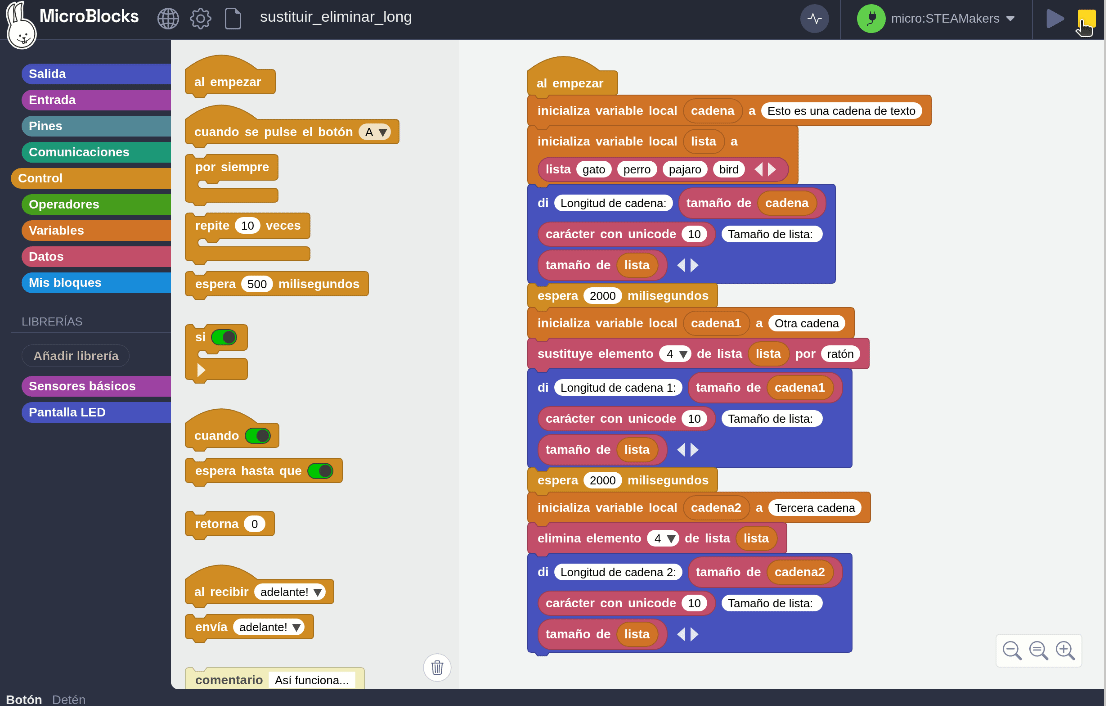Edit the 'pajaro' list item
1106x706 pixels.
685,169
